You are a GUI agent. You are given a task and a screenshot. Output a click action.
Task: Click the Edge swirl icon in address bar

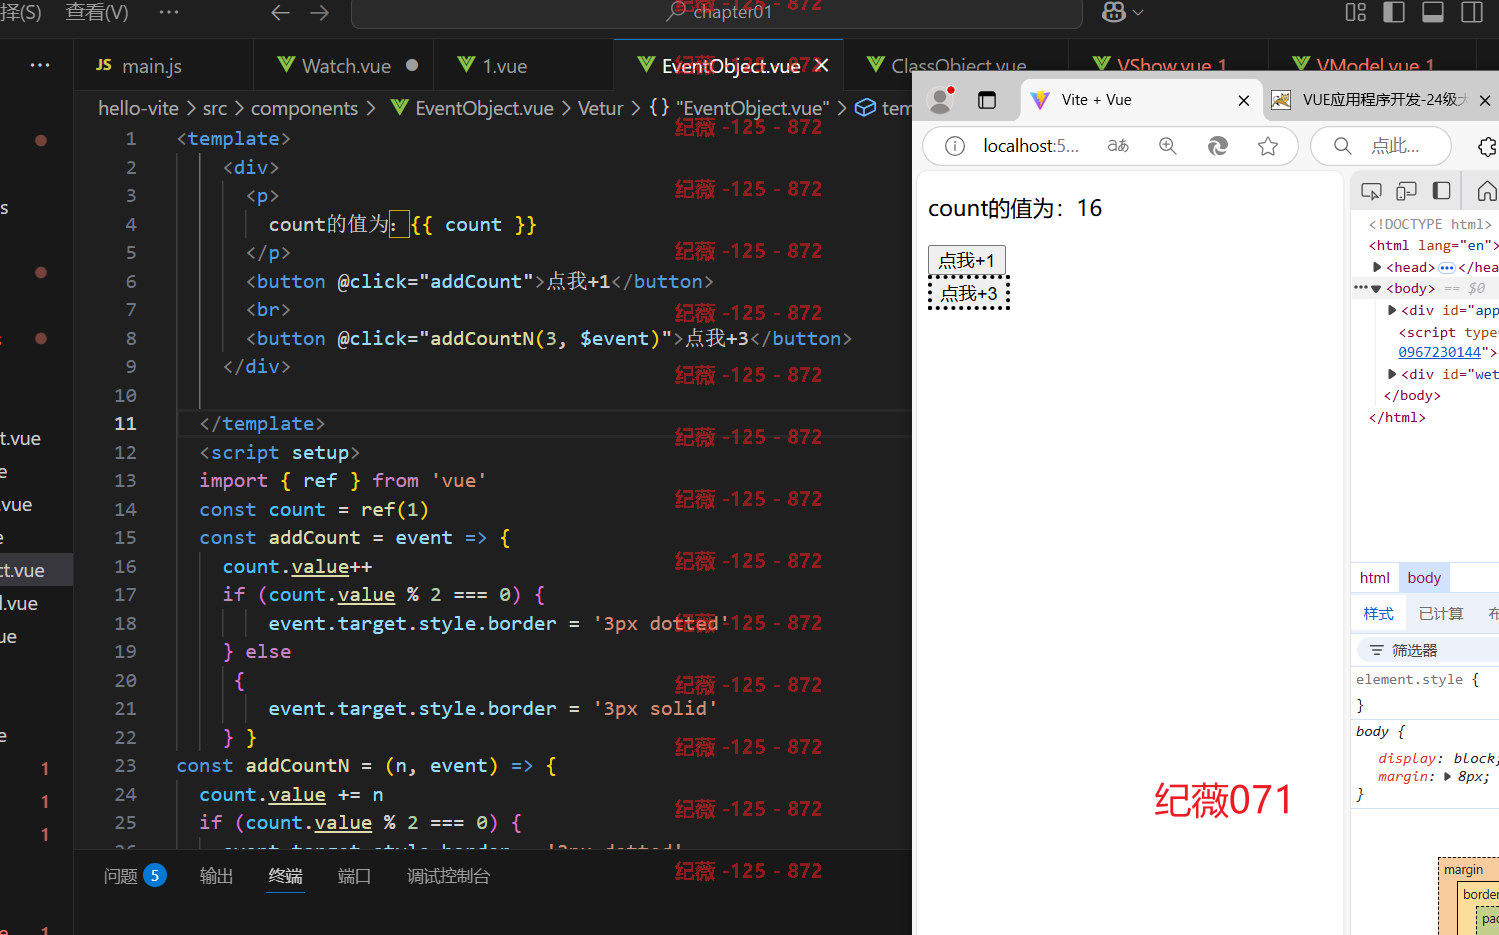pyautogui.click(x=1217, y=146)
